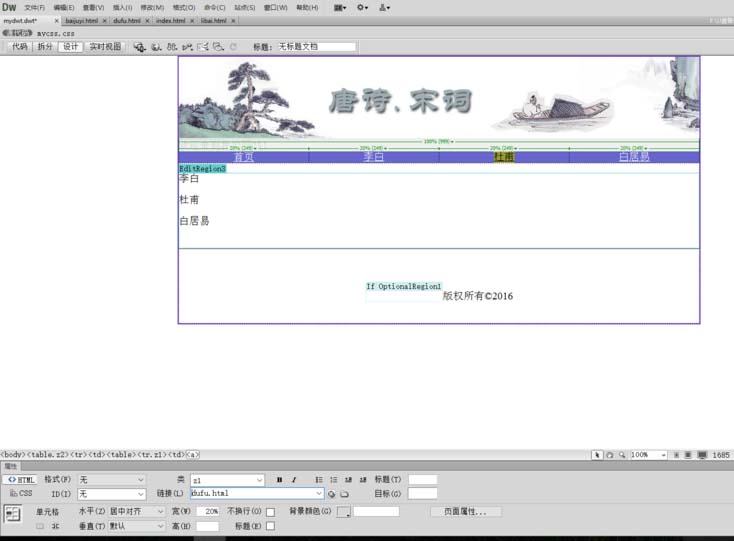Expand the 100% zoom level dropdown
The height and width of the screenshot is (541, 734).
tap(649, 455)
